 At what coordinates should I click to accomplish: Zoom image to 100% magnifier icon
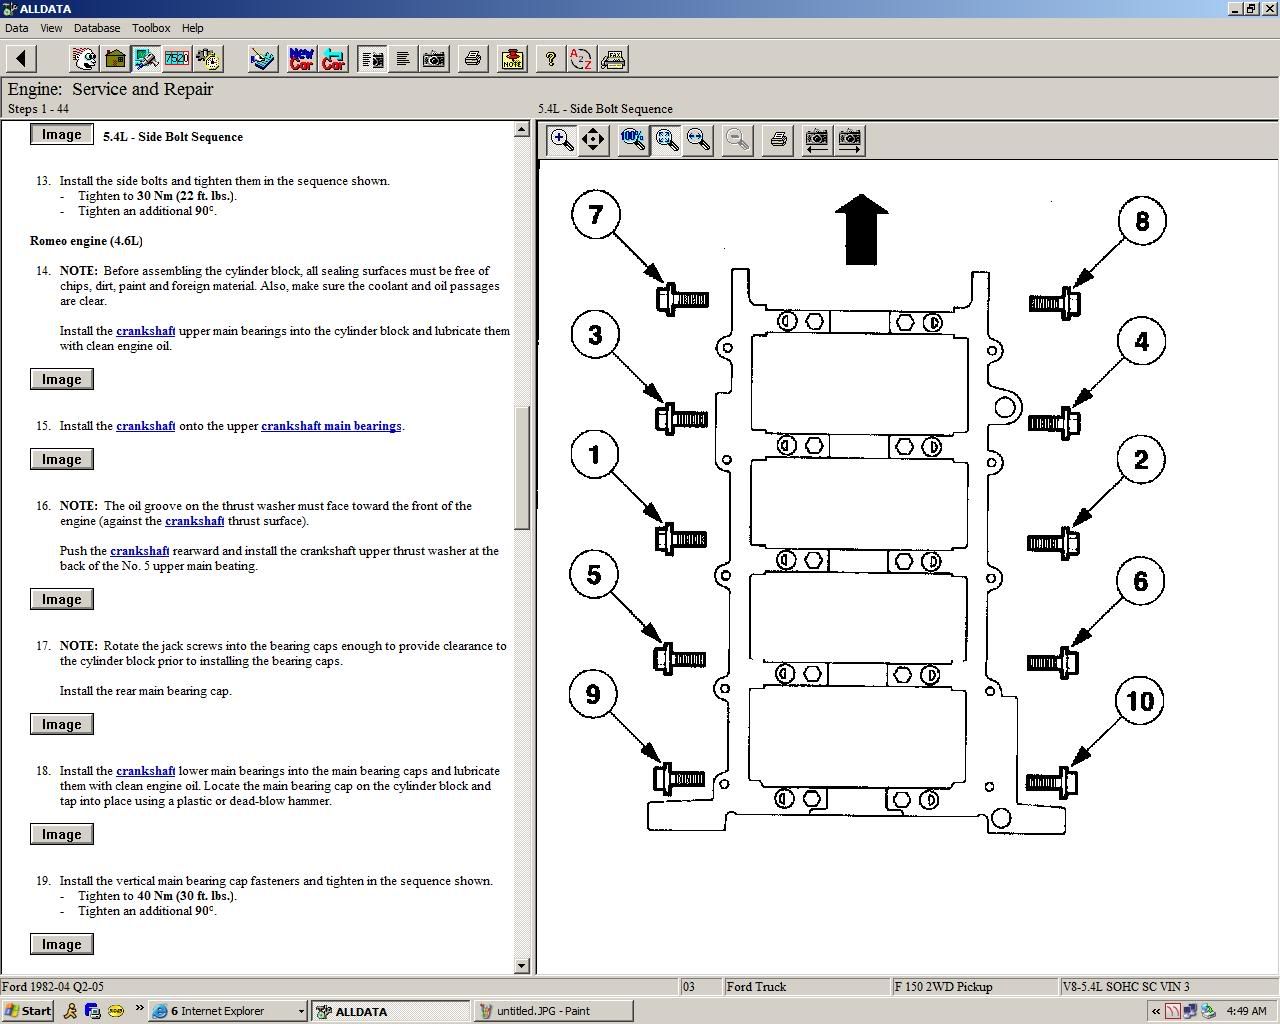coord(633,140)
